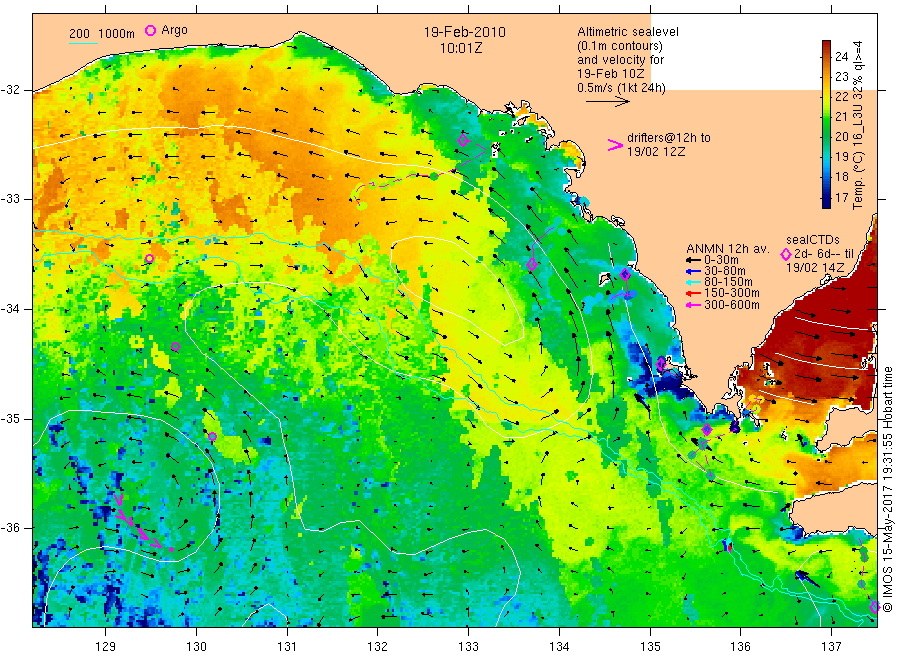900x660 pixels.
Task: Select seal CTD diamond at the bottom-right corner of the map
Action: tap(874, 607)
